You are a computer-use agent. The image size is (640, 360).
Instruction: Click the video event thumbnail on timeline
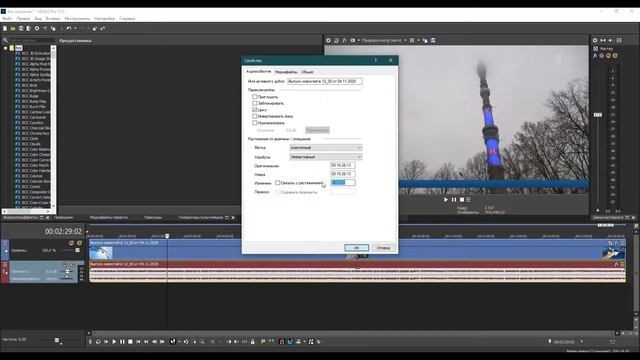coord(101,253)
